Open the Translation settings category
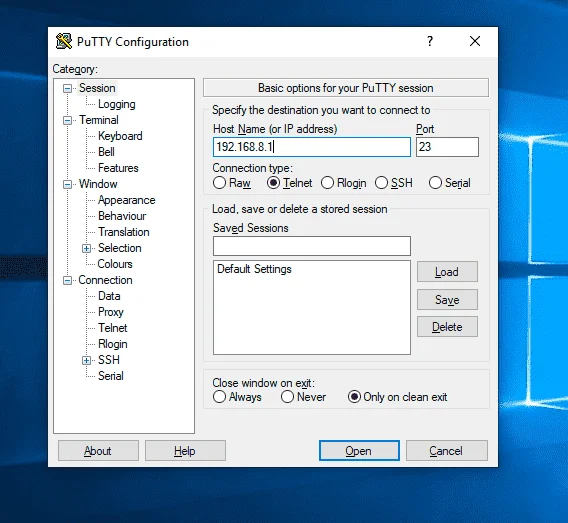 tap(124, 232)
